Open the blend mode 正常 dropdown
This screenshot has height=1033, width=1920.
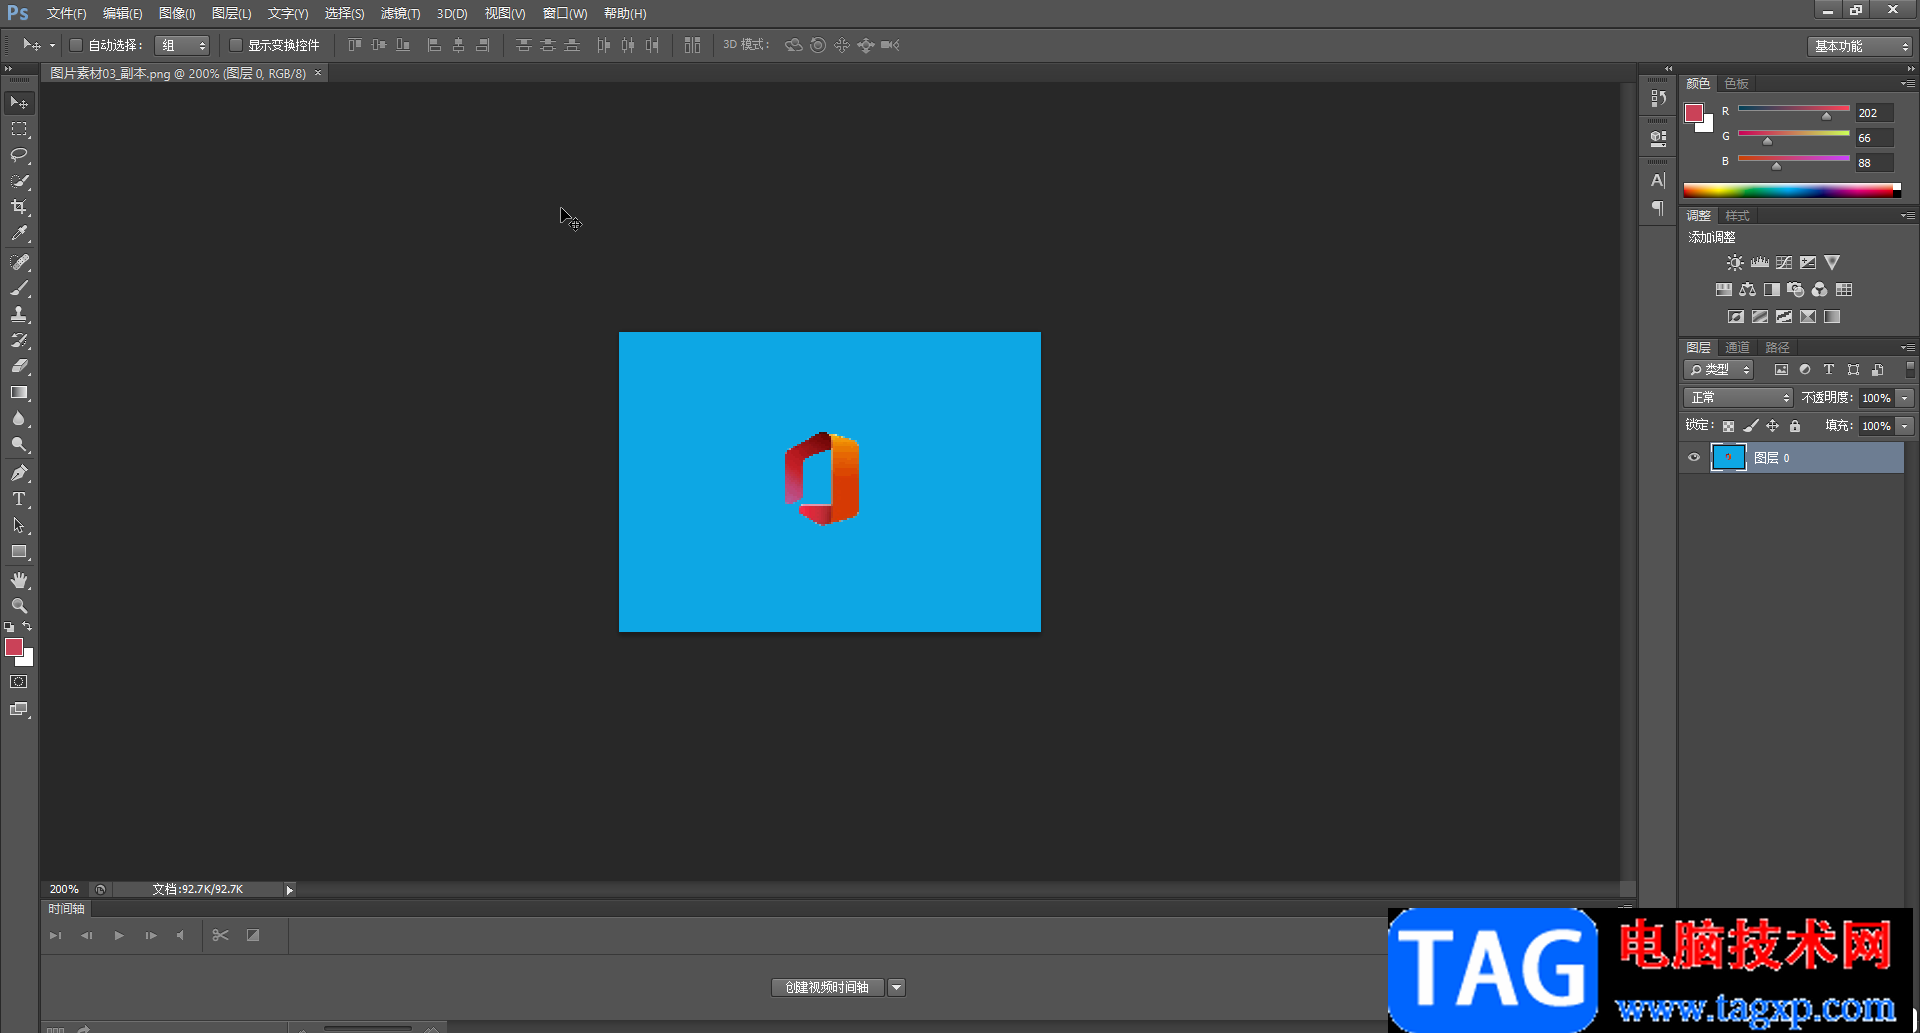point(1738,398)
